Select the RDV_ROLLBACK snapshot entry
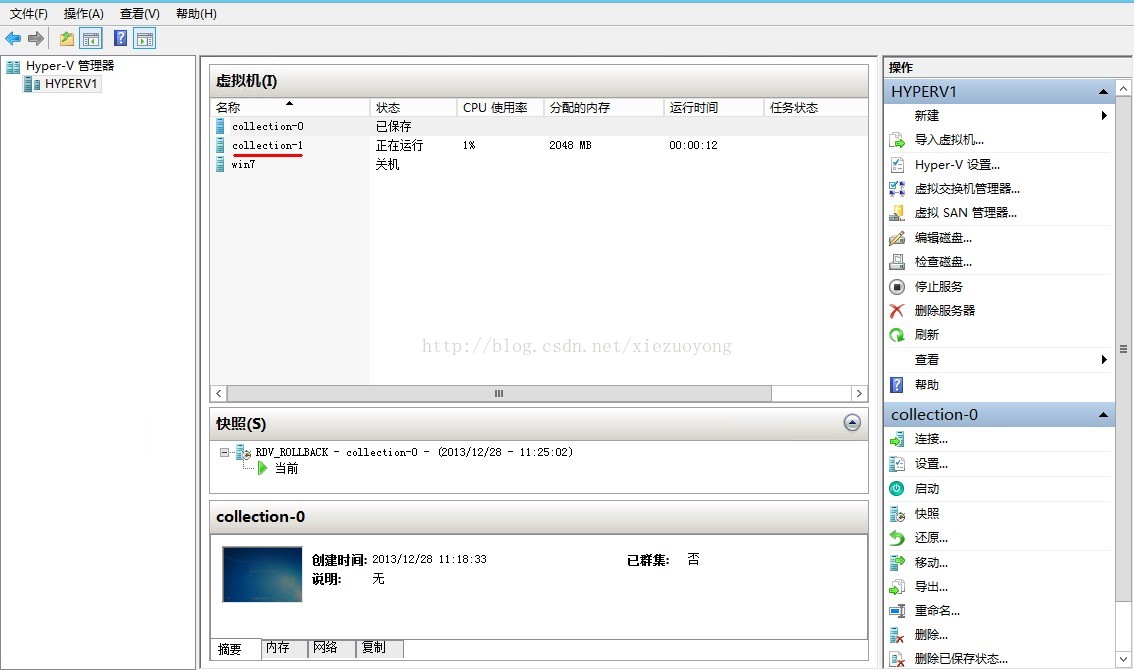Viewport: 1134px width, 670px height. click(x=414, y=452)
